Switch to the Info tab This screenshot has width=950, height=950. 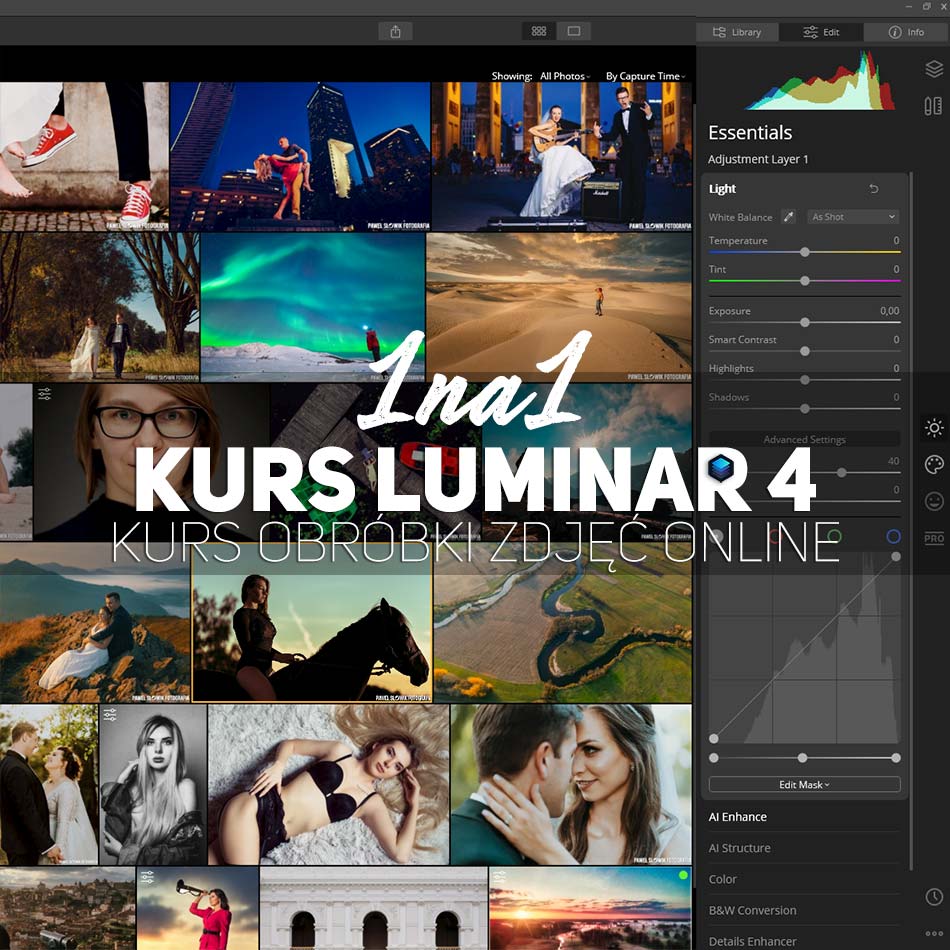pyautogui.click(x=906, y=32)
